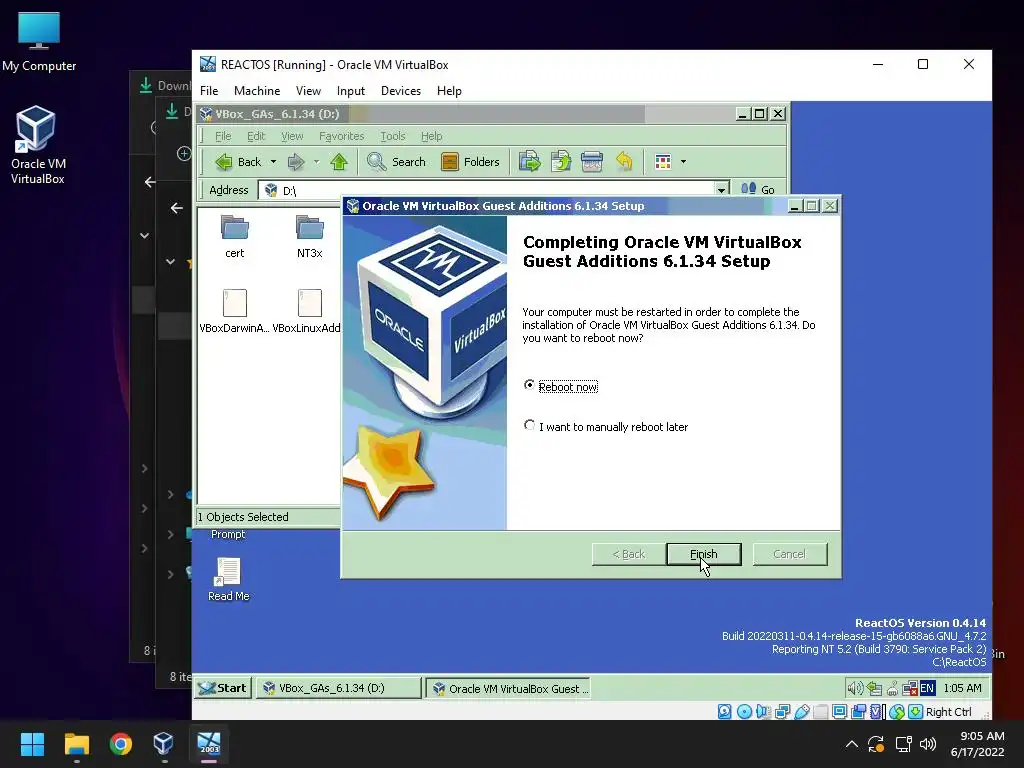Switch to VBox_GAs_6.1.34 (D:) taskbar button

pos(338,688)
